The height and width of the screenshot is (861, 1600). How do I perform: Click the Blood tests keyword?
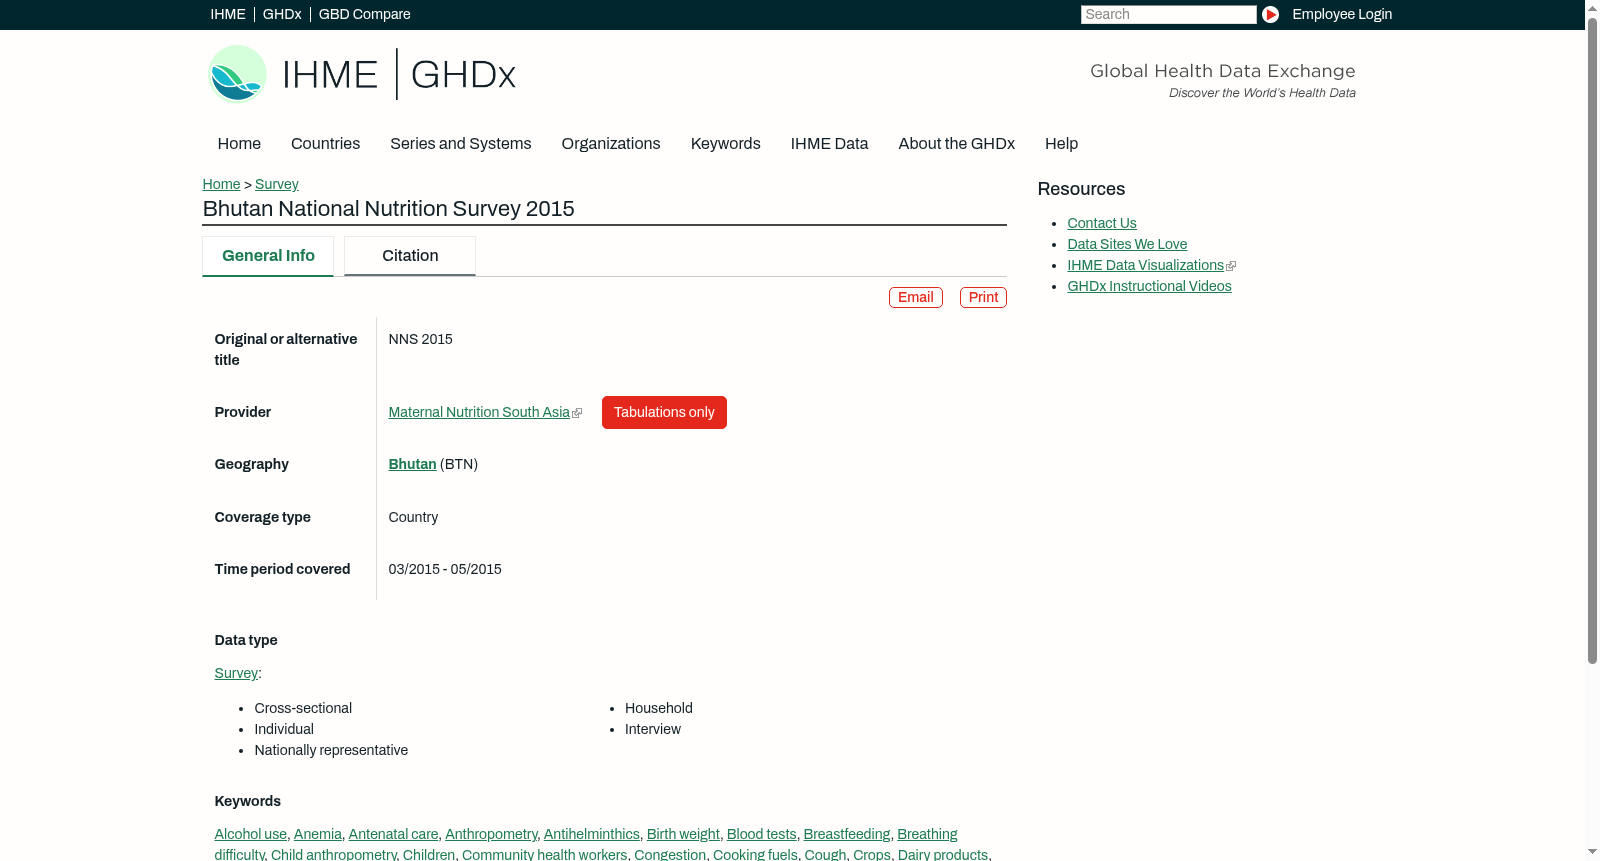coord(762,834)
